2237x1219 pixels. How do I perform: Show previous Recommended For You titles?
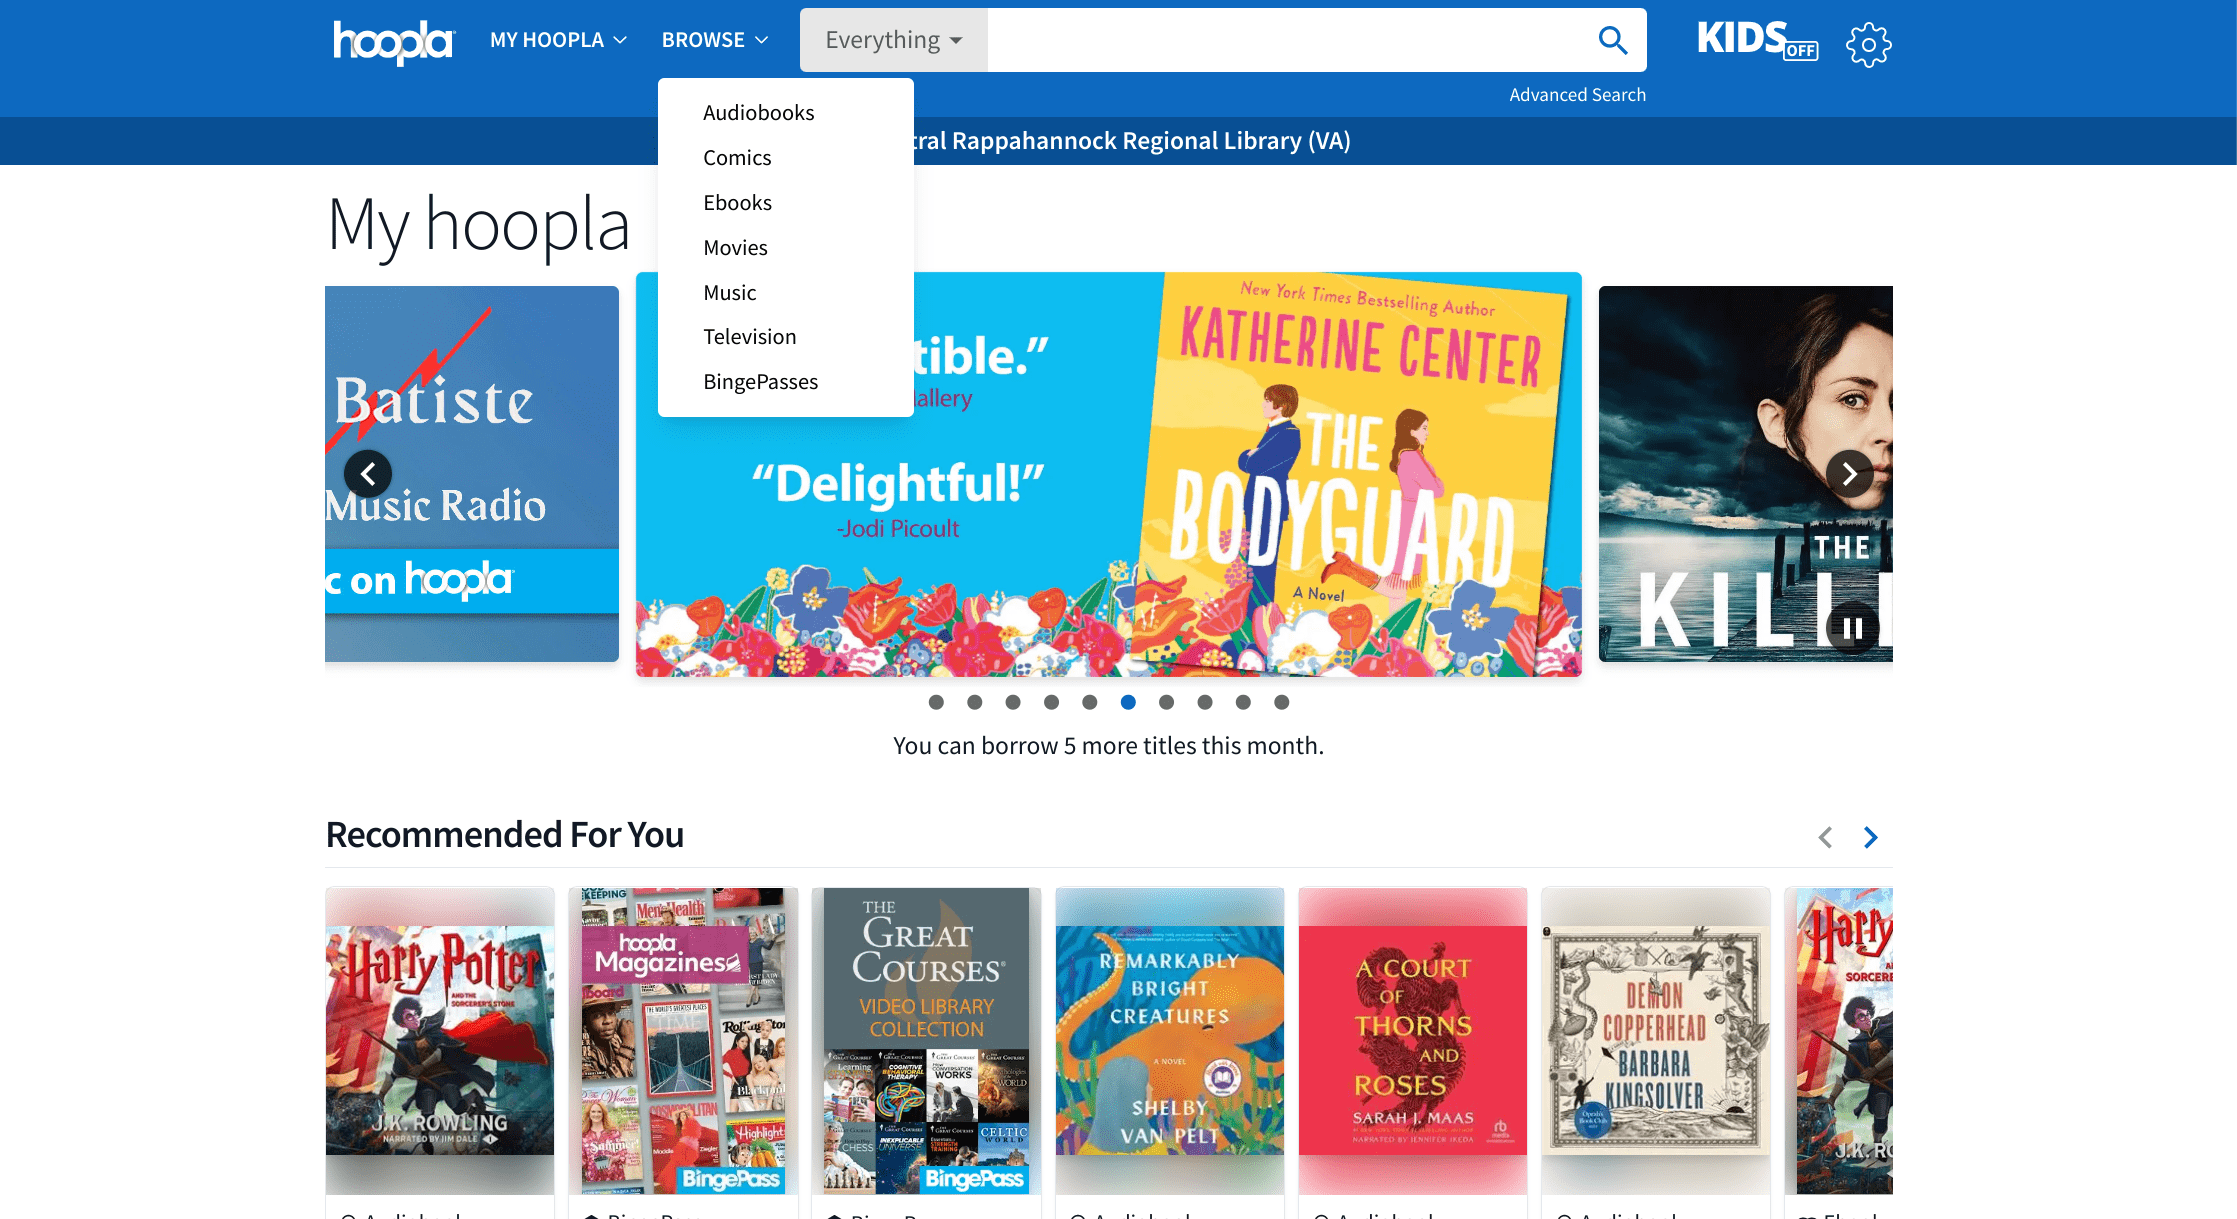click(x=1825, y=837)
